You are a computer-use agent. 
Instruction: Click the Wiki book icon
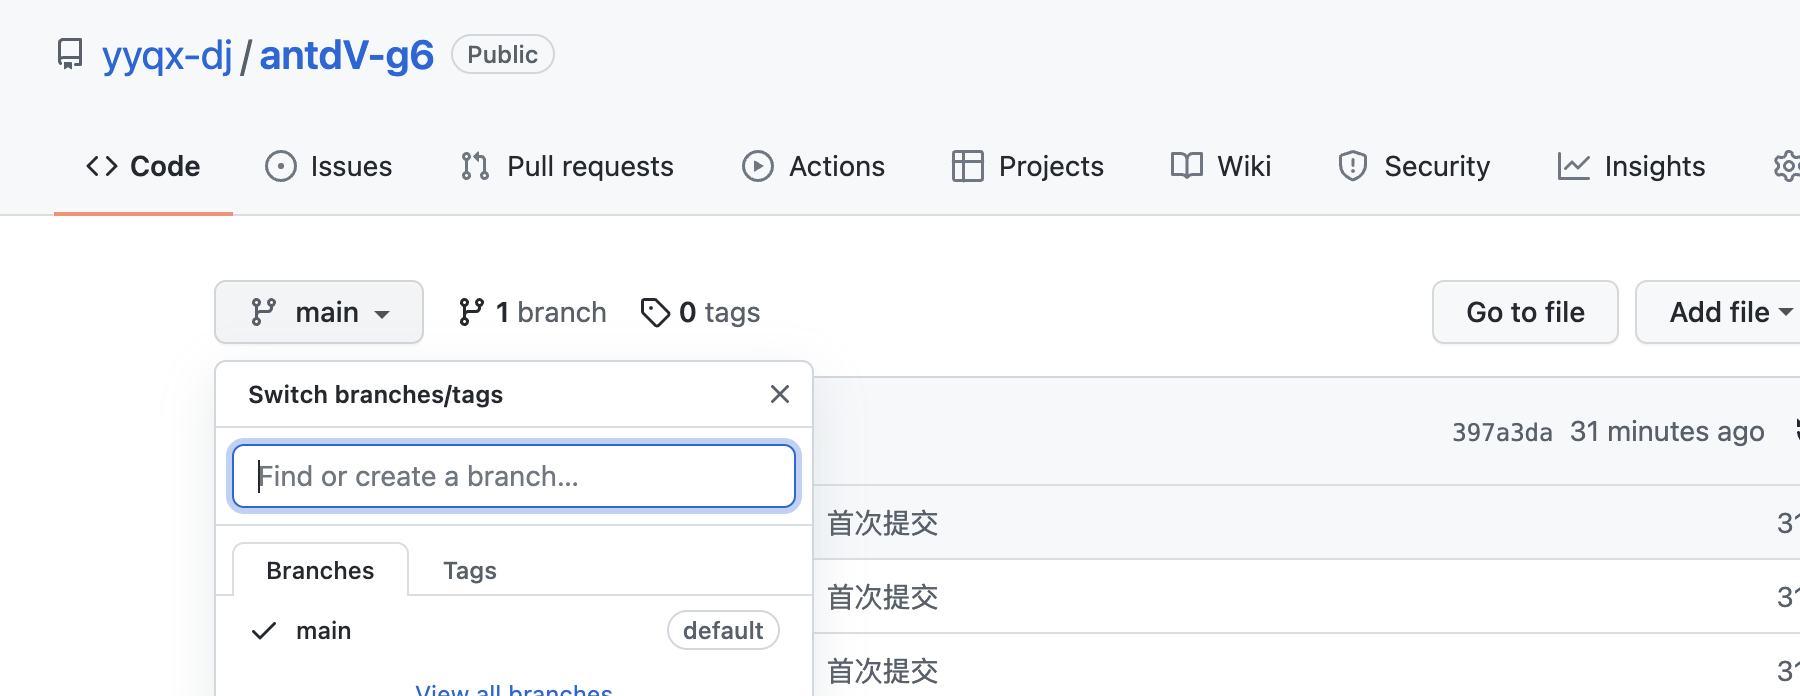pos(1187,165)
